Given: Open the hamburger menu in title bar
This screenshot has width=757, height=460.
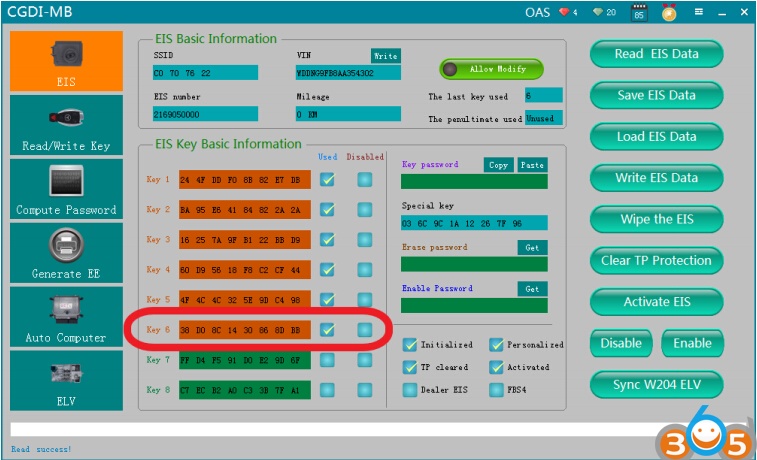Looking at the screenshot, I should [x=695, y=12].
